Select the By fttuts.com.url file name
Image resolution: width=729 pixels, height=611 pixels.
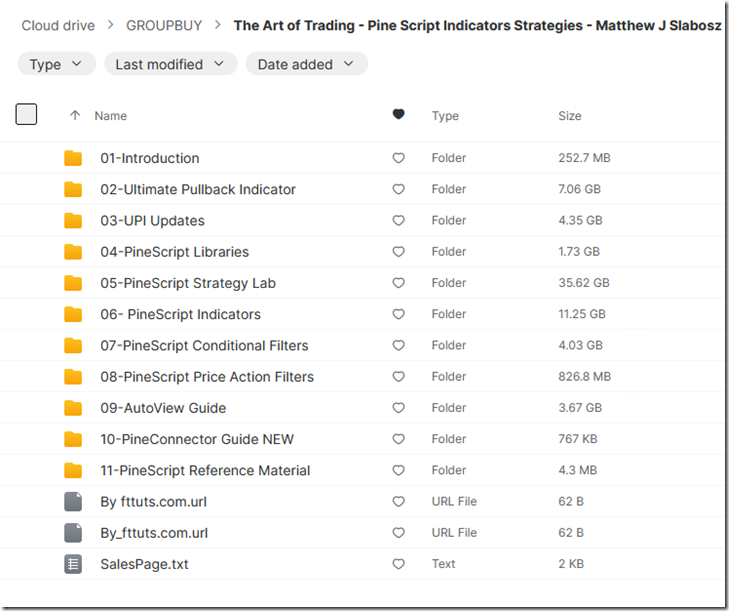pos(153,502)
